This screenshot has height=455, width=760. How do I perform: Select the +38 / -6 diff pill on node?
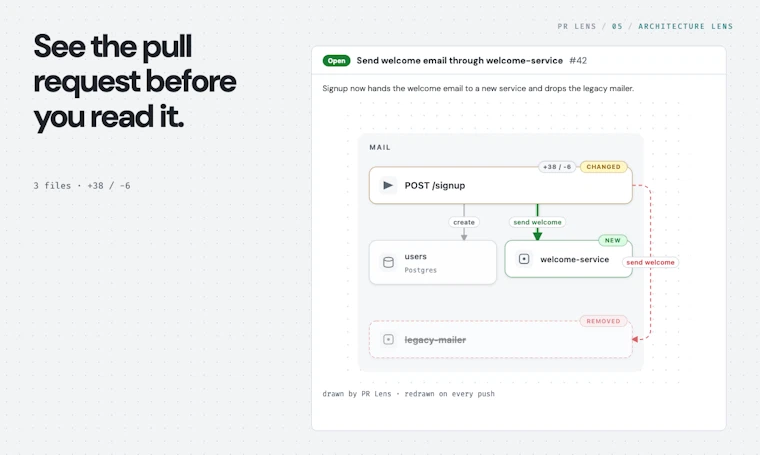tap(557, 167)
